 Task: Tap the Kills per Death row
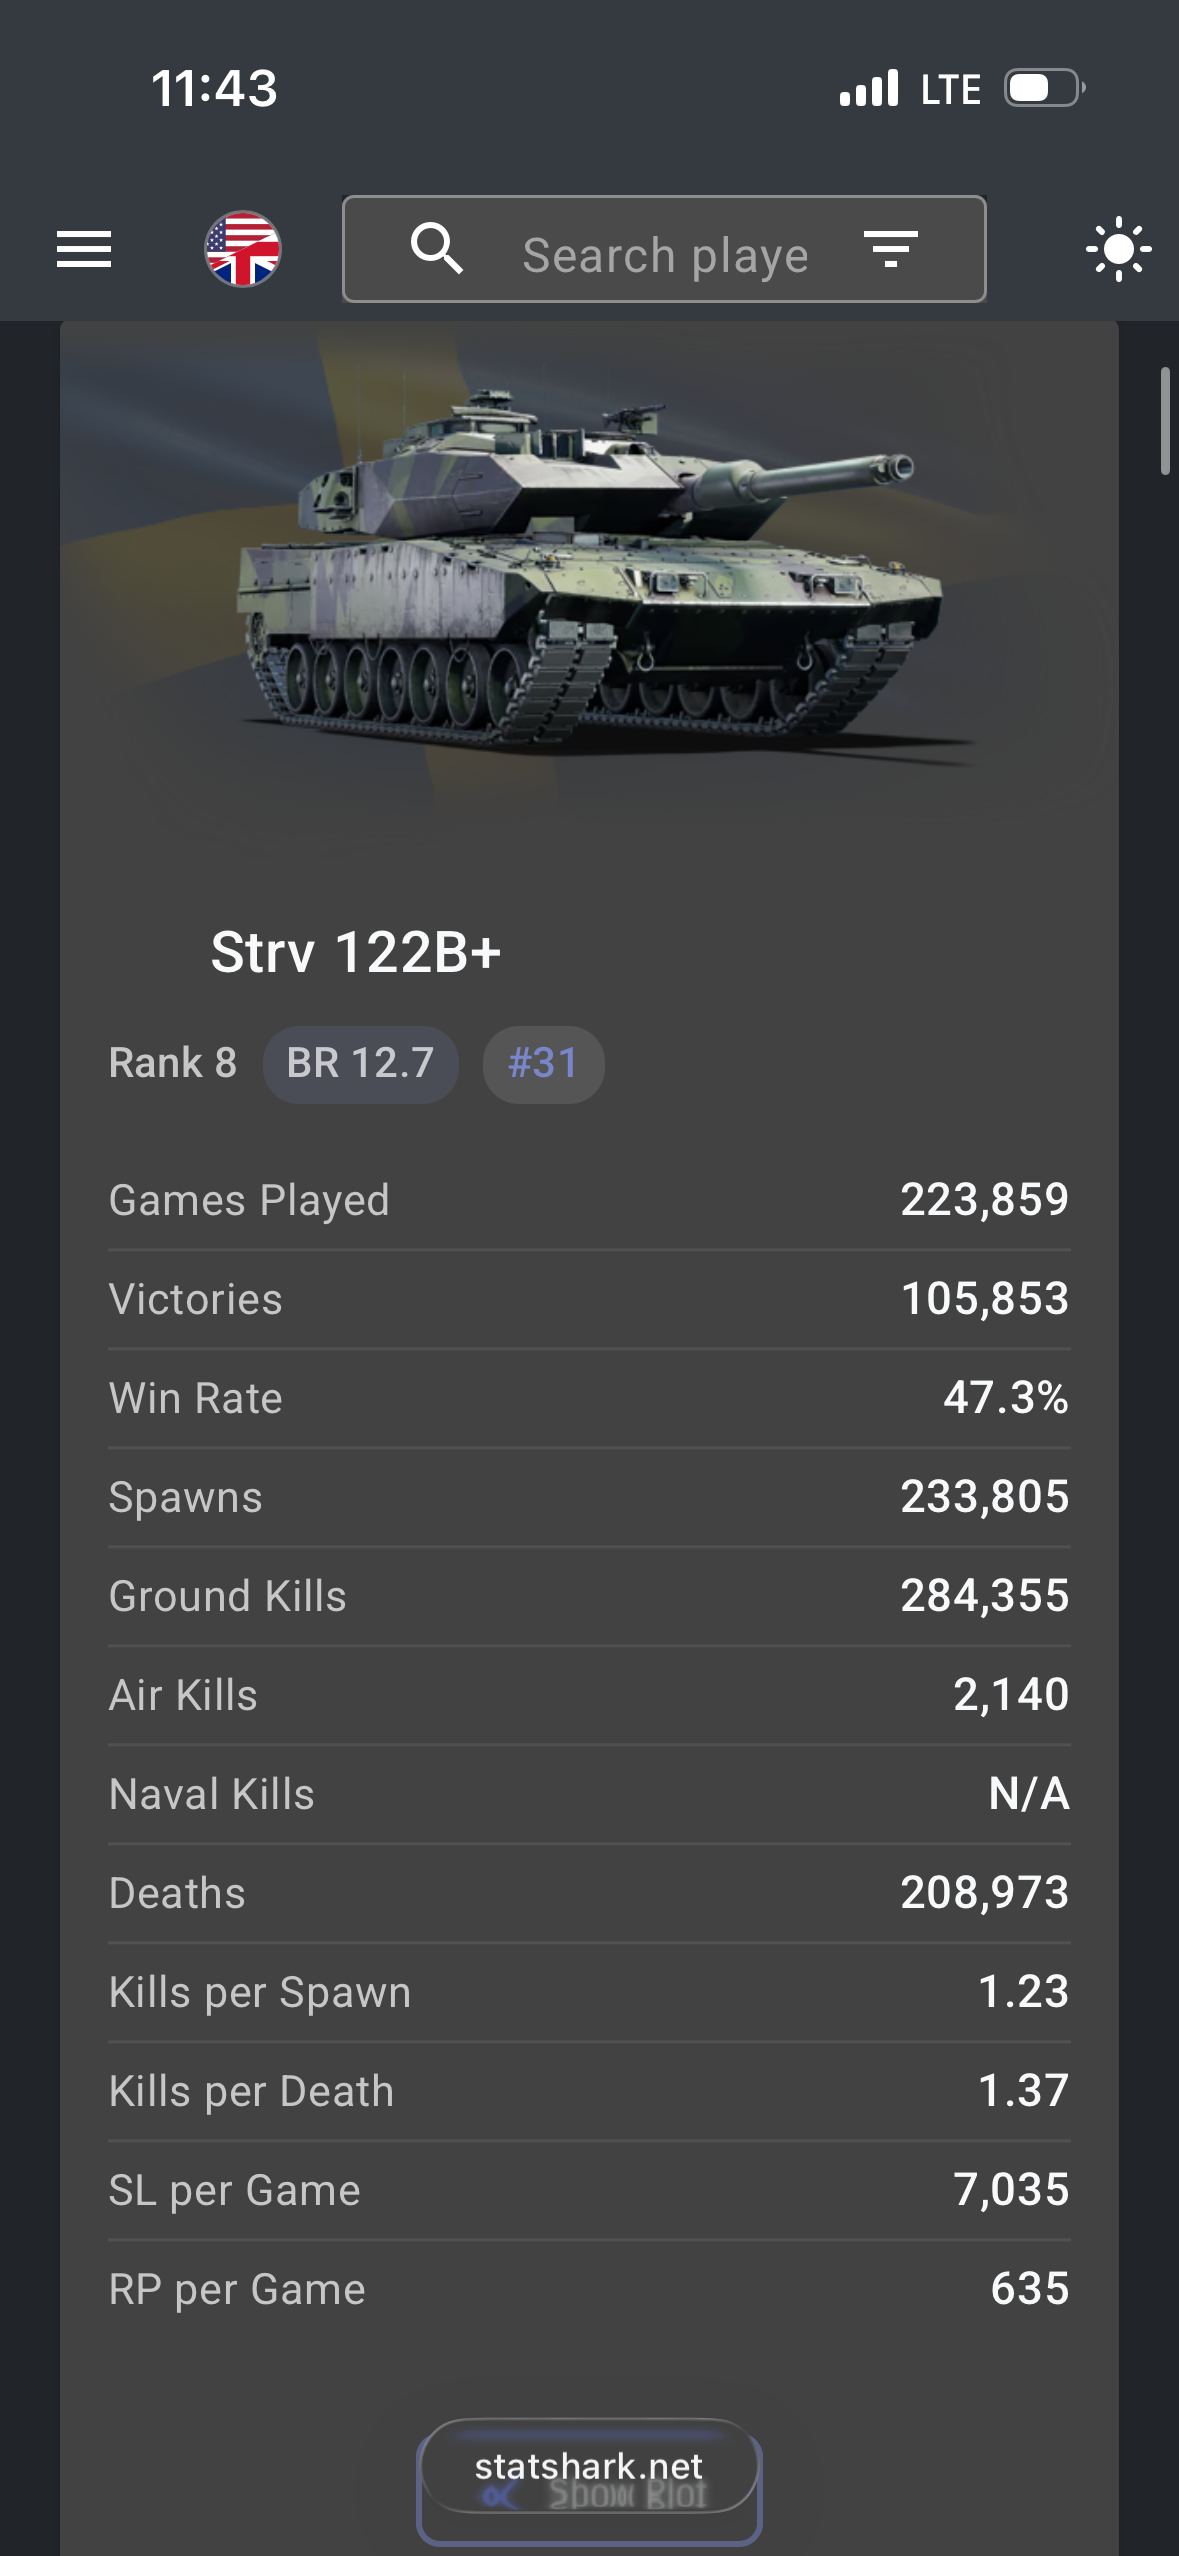click(588, 2091)
